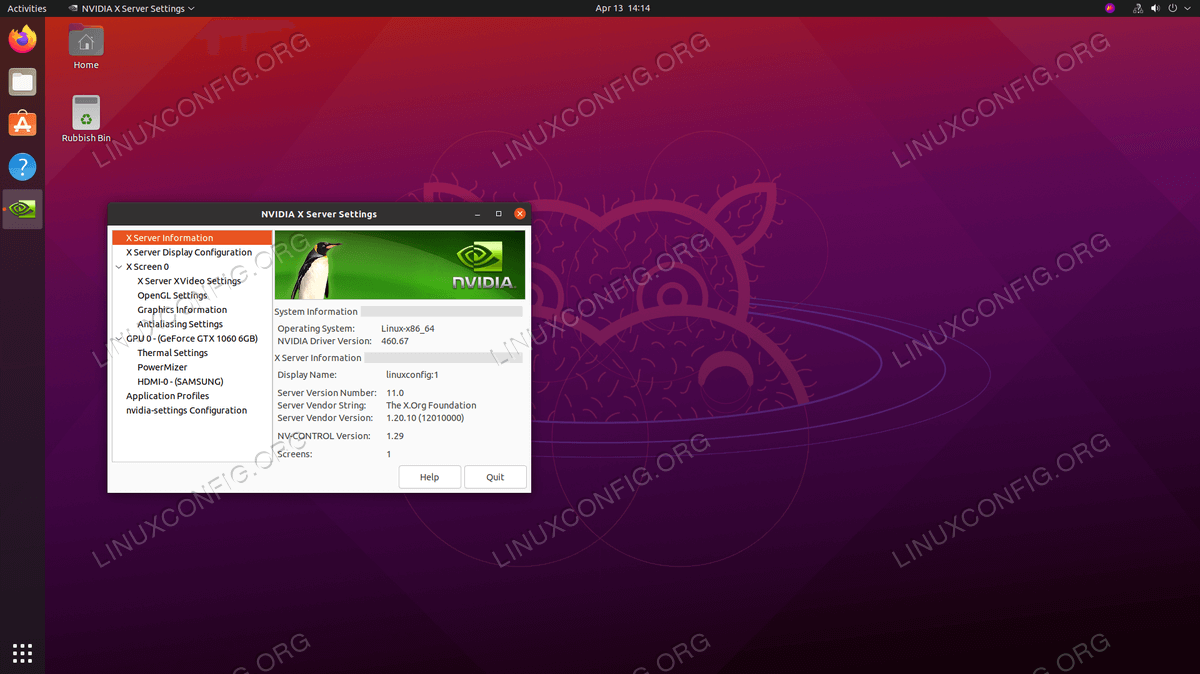Click the volume icon in the top bar

tap(1155, 8)
